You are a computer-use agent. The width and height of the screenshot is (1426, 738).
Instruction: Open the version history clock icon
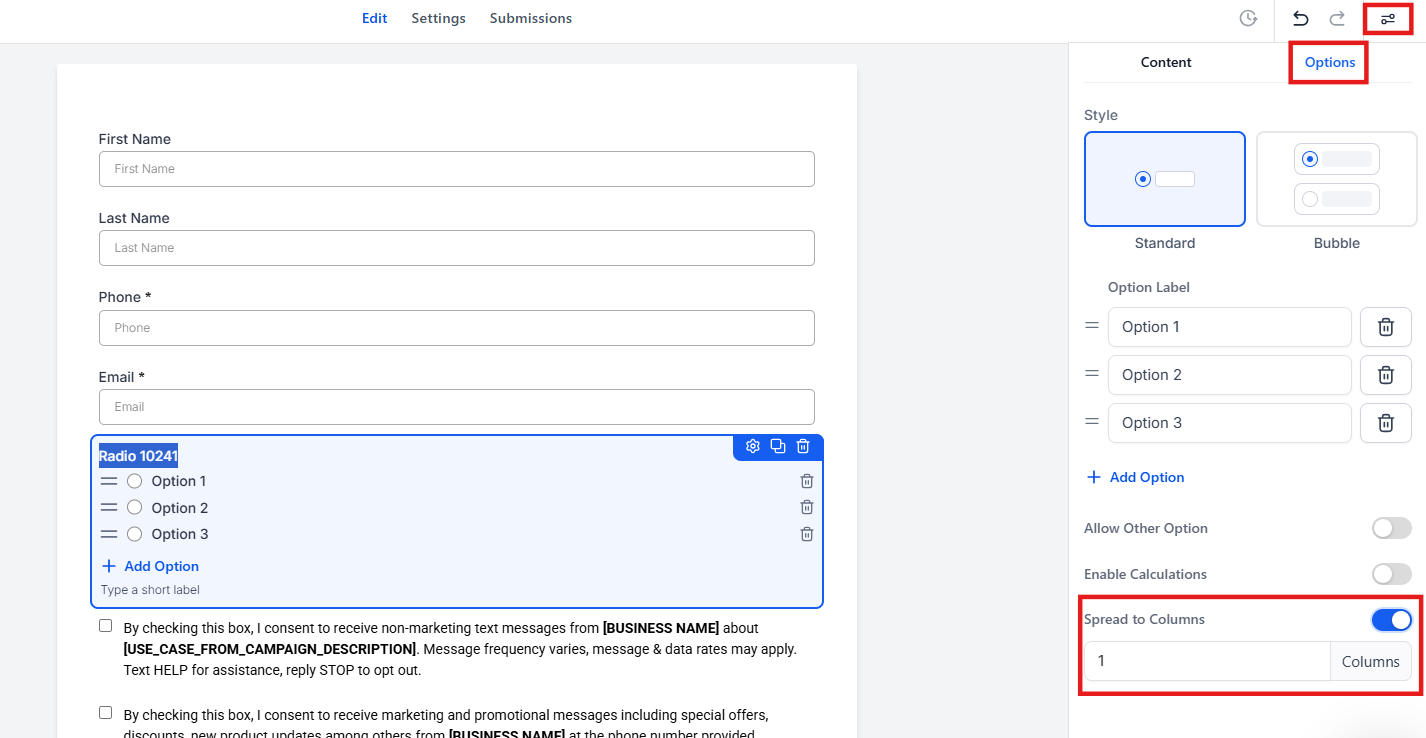coord(1248,19)
